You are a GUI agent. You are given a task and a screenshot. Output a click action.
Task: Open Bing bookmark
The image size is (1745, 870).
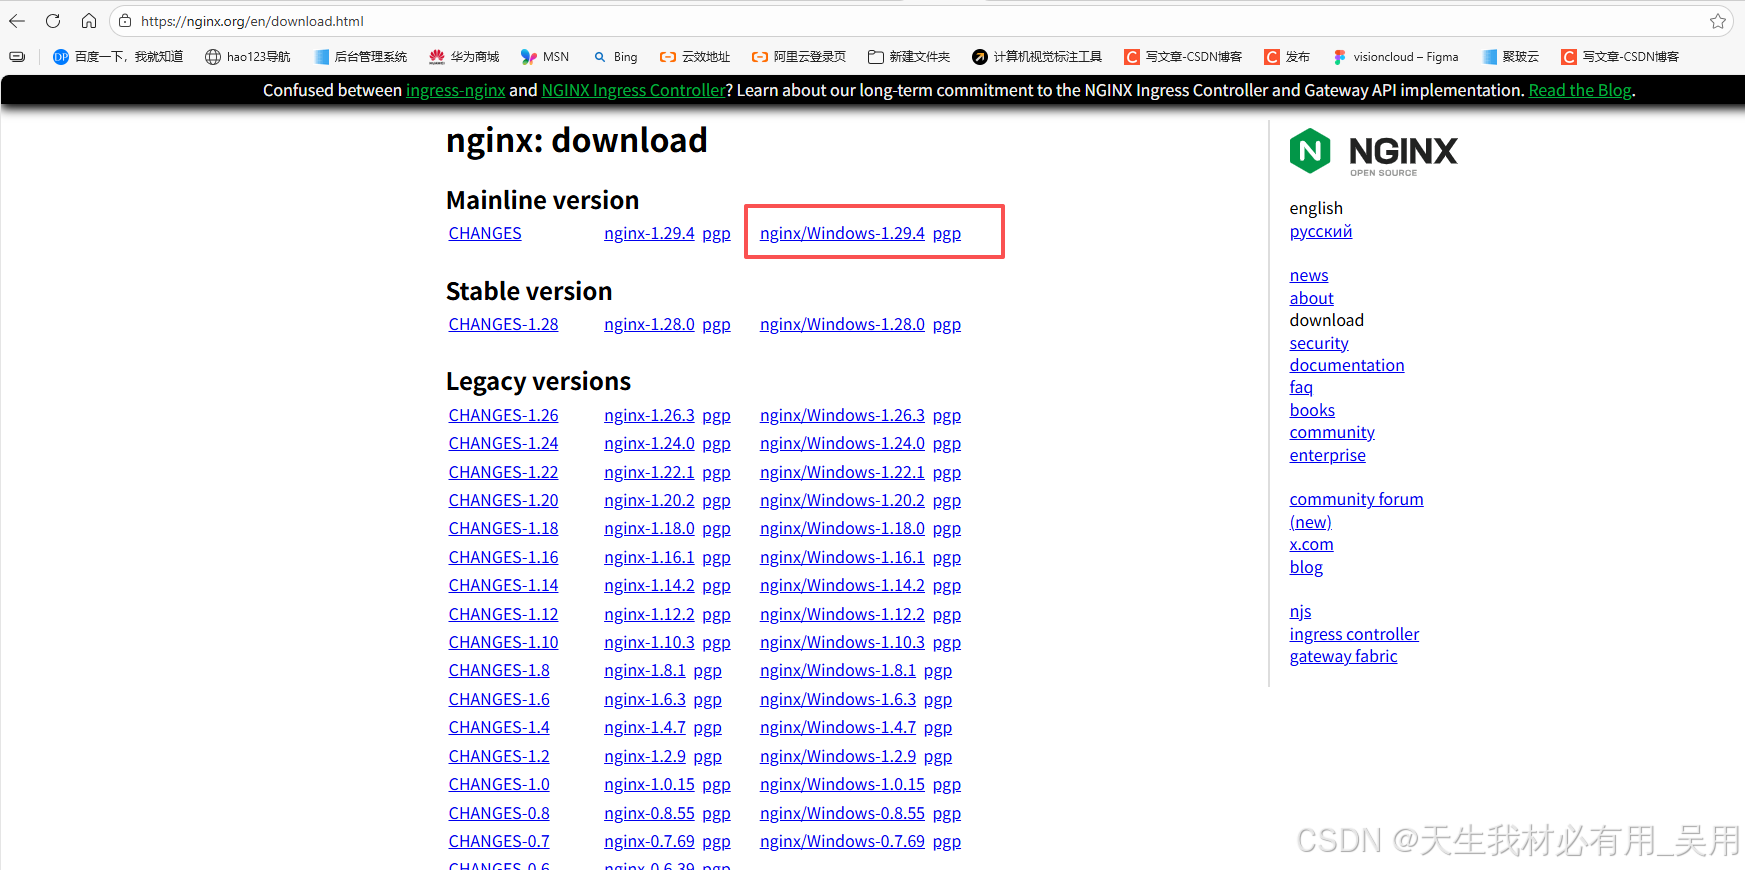615,57
